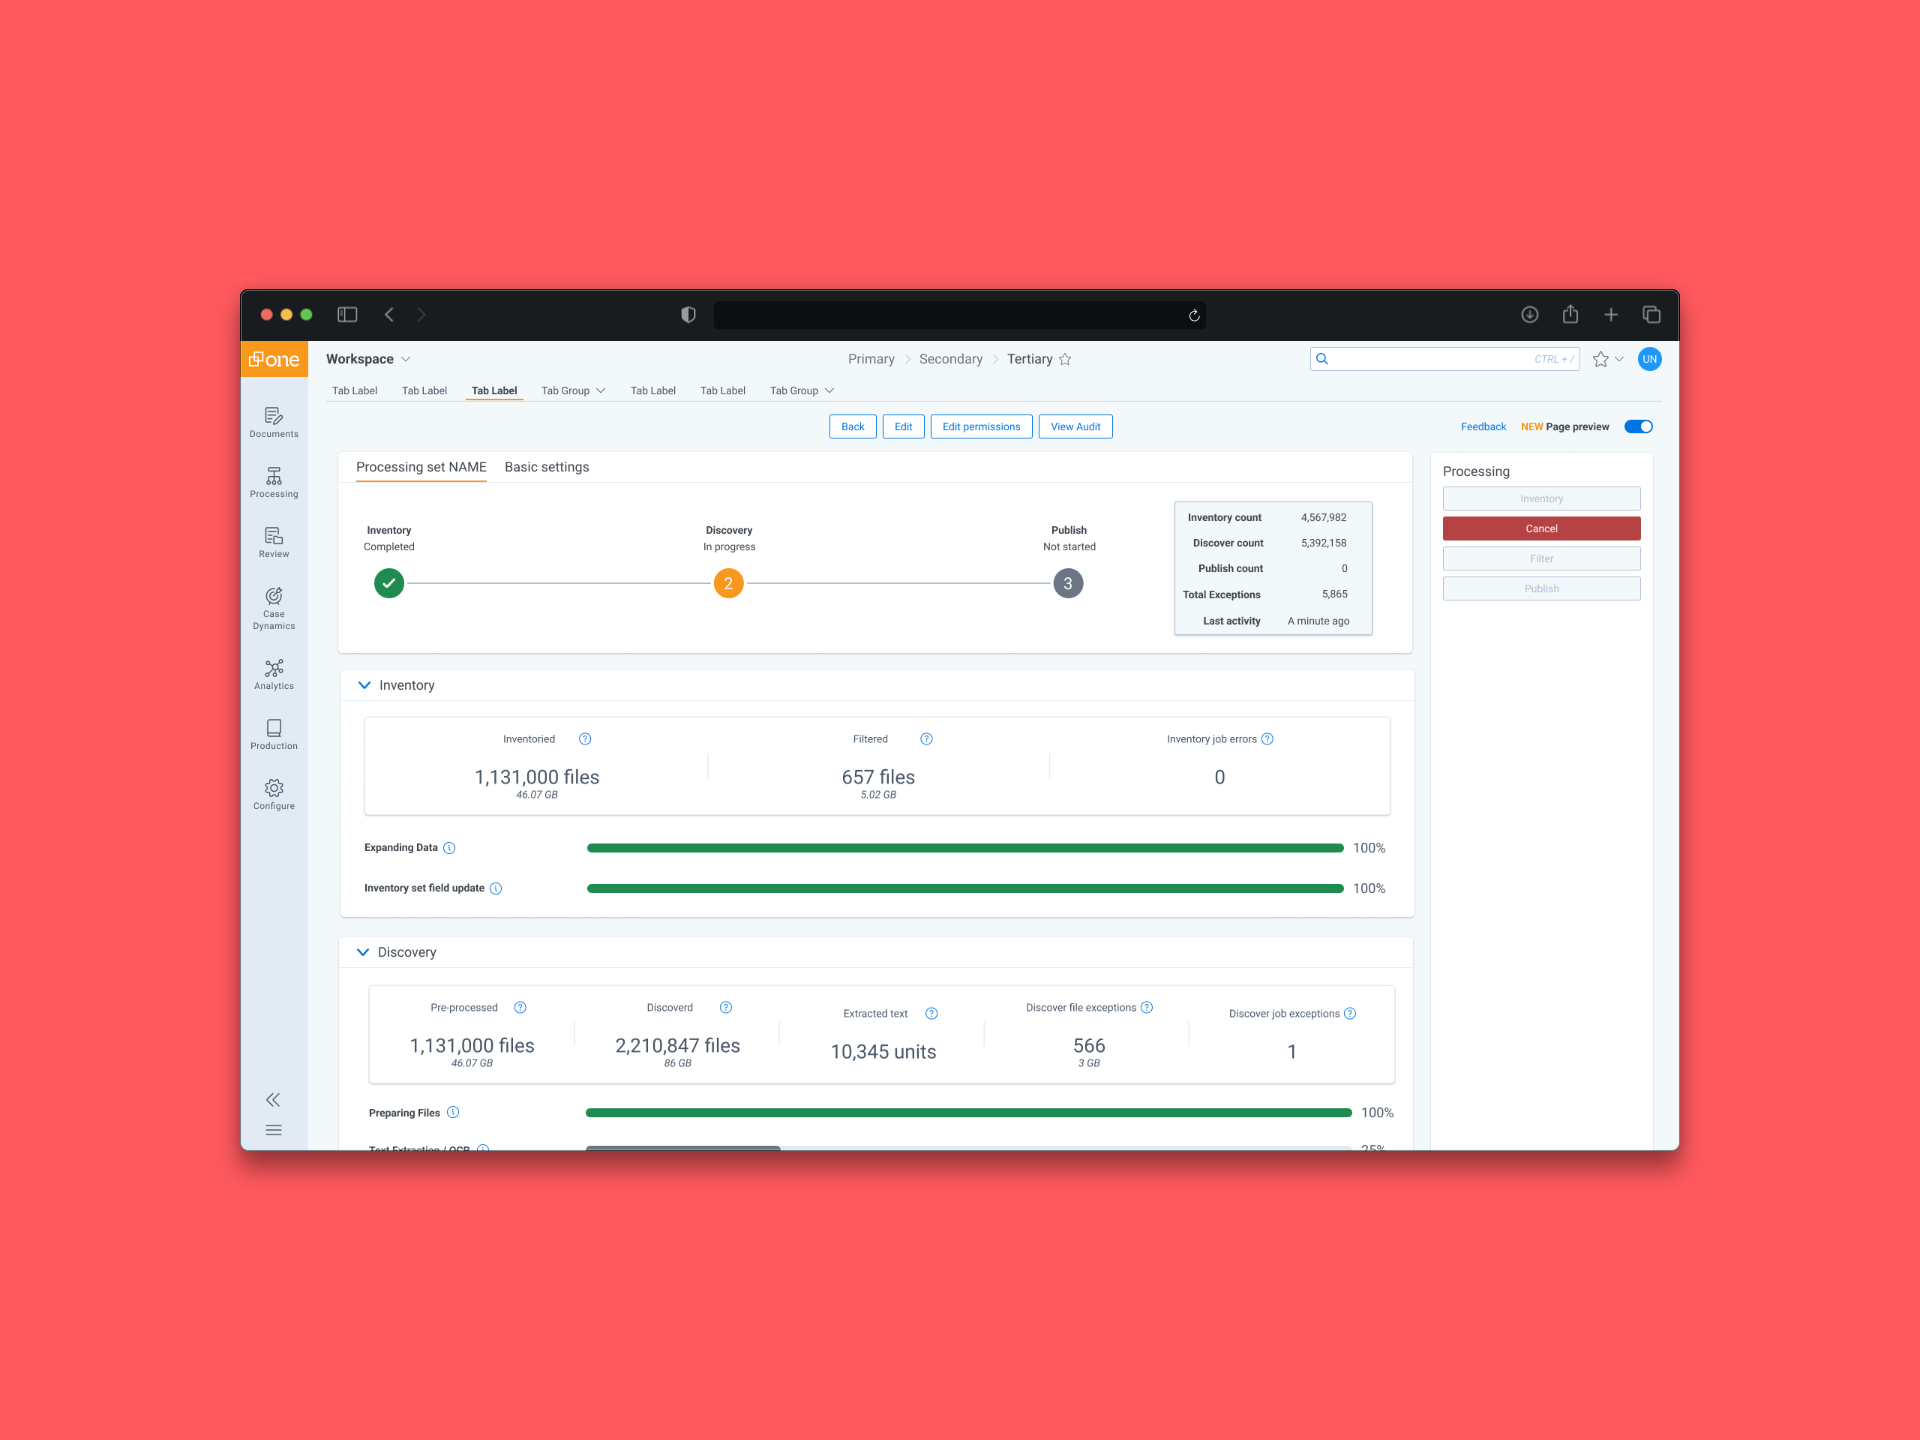Open the Production sidebar icon

(273, 733)
